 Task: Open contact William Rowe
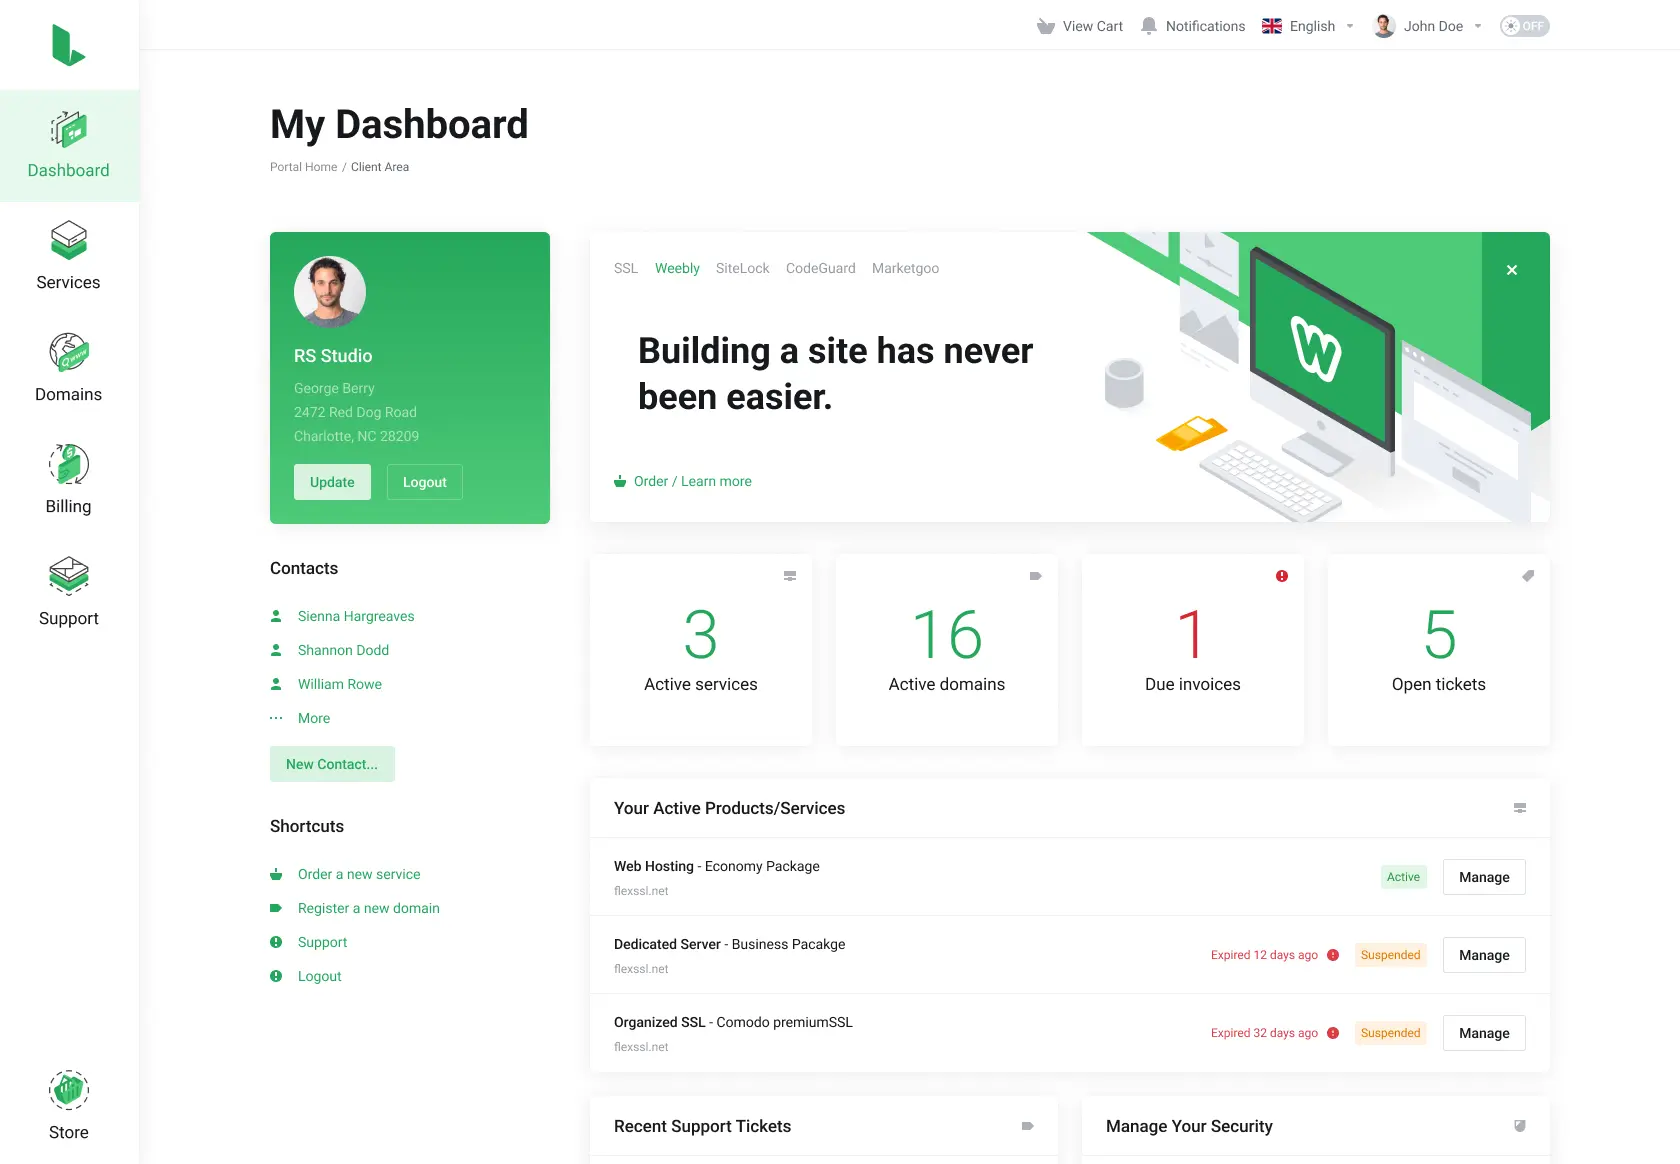tap(340, 684)
